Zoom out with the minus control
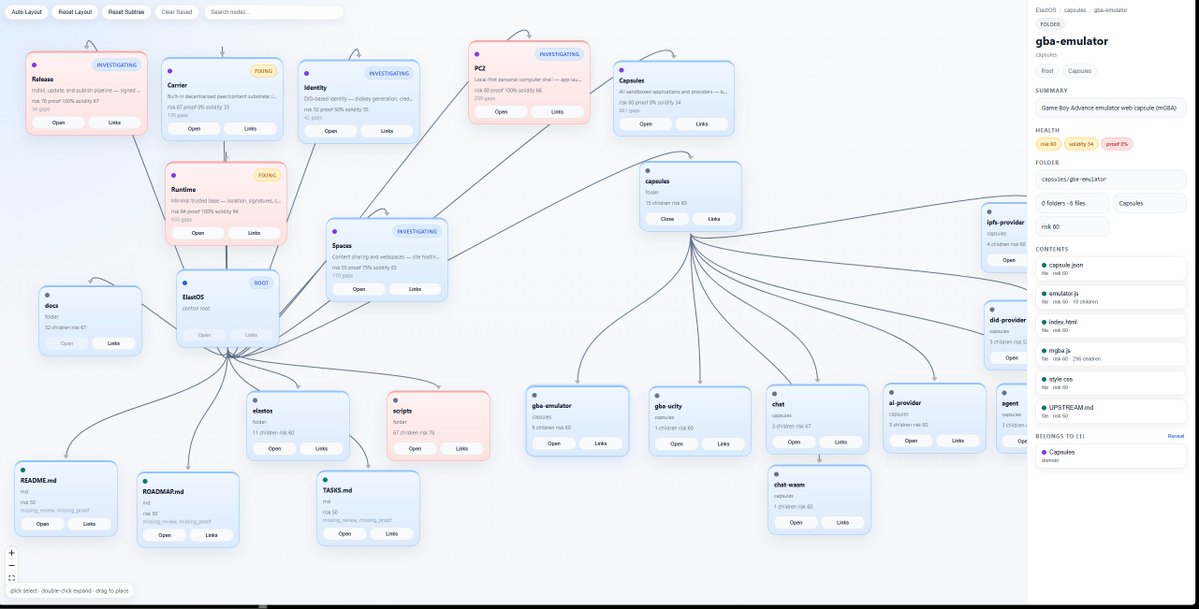The image size is (1199, 609). tap(11, 565)
